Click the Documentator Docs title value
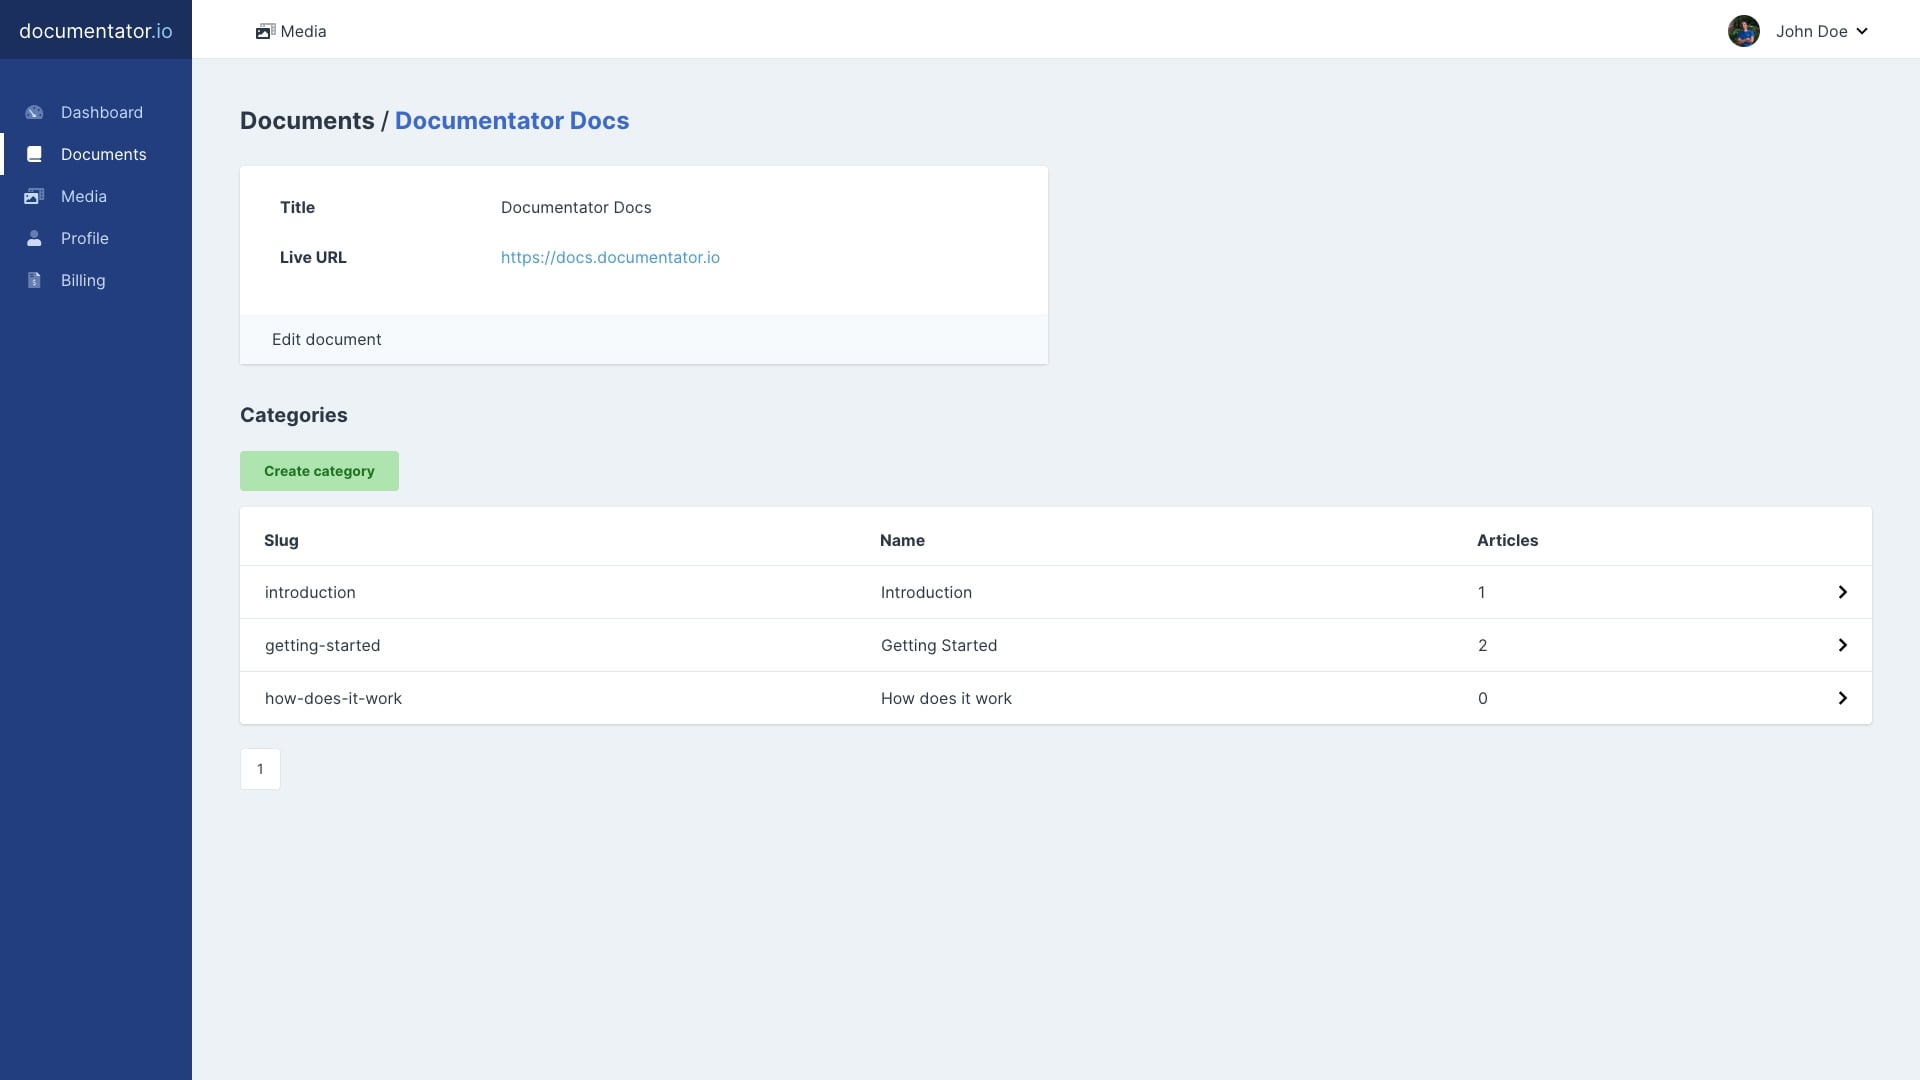 576,208
